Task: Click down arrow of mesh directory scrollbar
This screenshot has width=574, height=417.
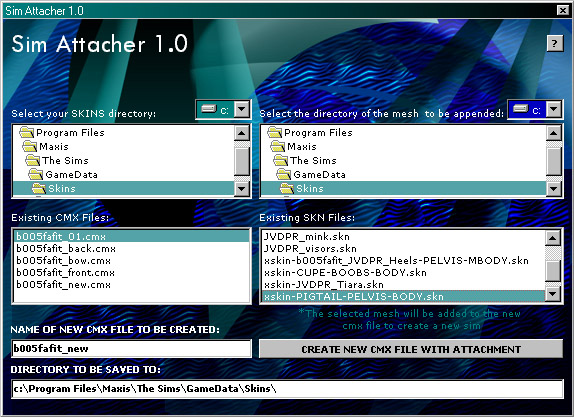Action: 554,189
